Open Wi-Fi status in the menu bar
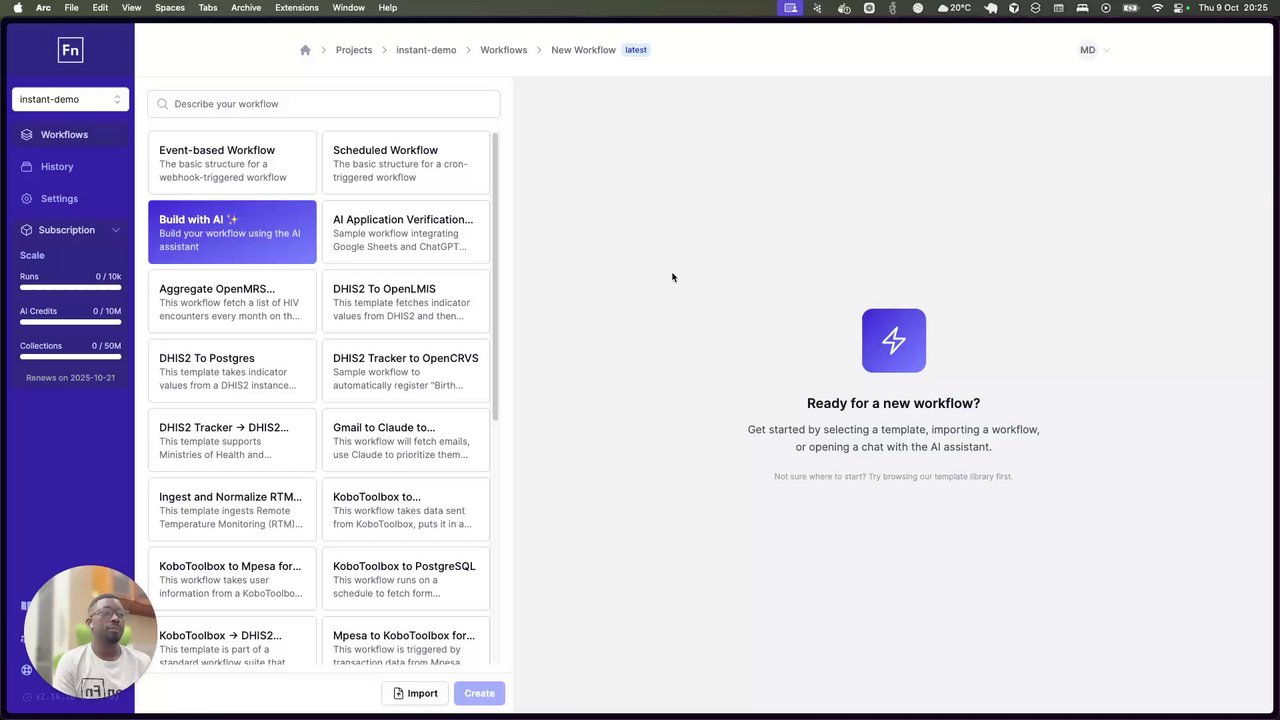Screen dimensions: 1280x720 [1157, 8]
